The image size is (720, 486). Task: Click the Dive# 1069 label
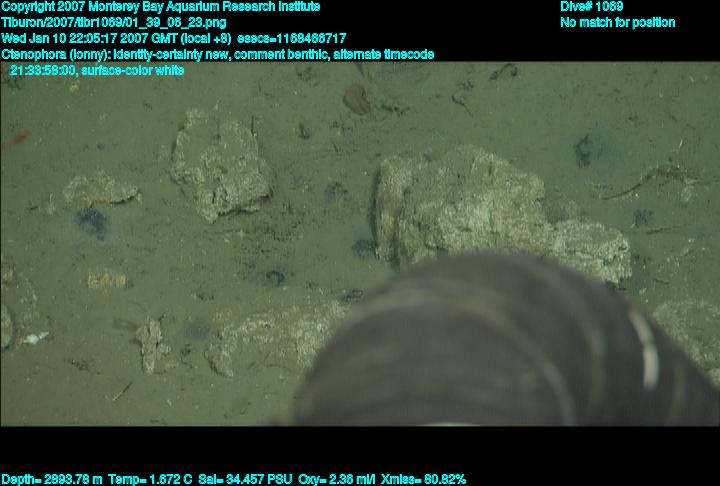[592, 7]
